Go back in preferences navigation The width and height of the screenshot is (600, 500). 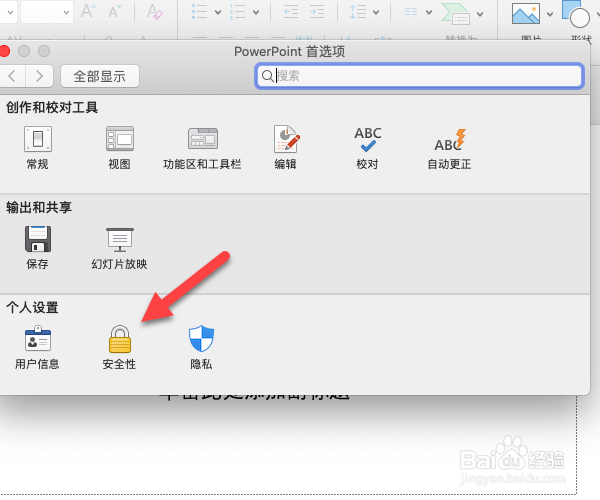pyautogui.click(x=12, y=76)
